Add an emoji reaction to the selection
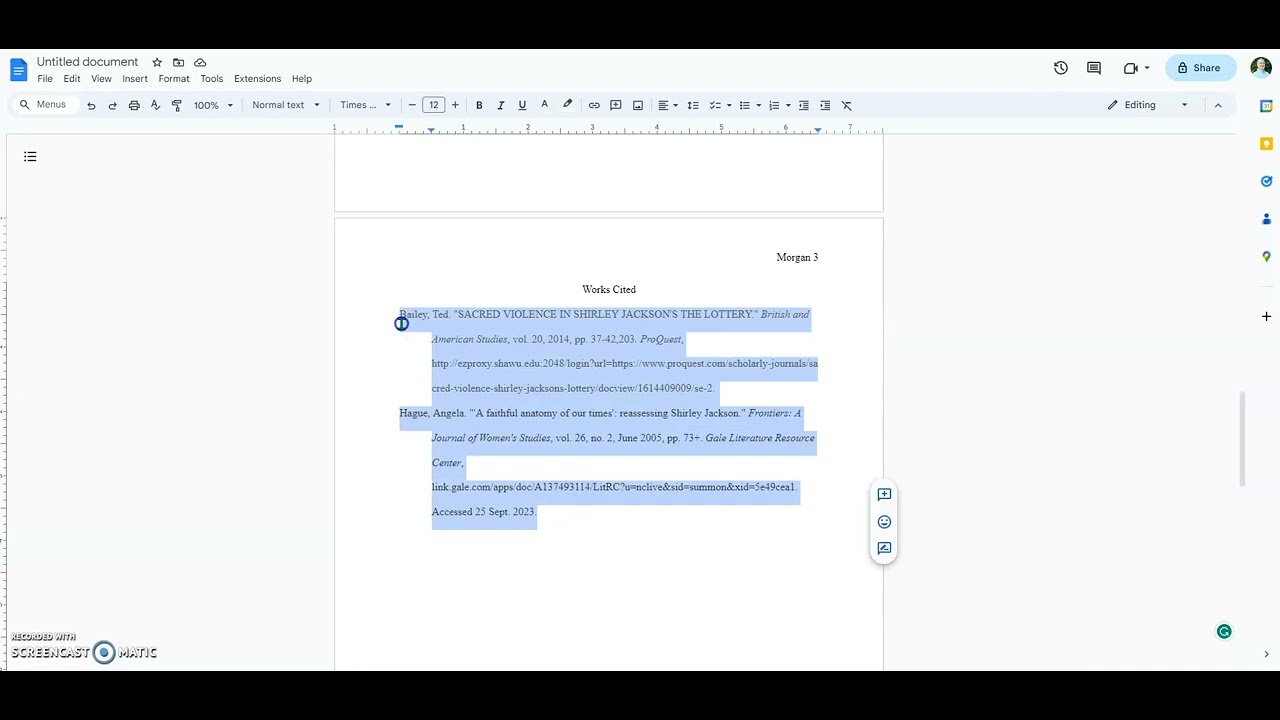Viewport: 1280px width, 720px height. [x=884, y=521]
